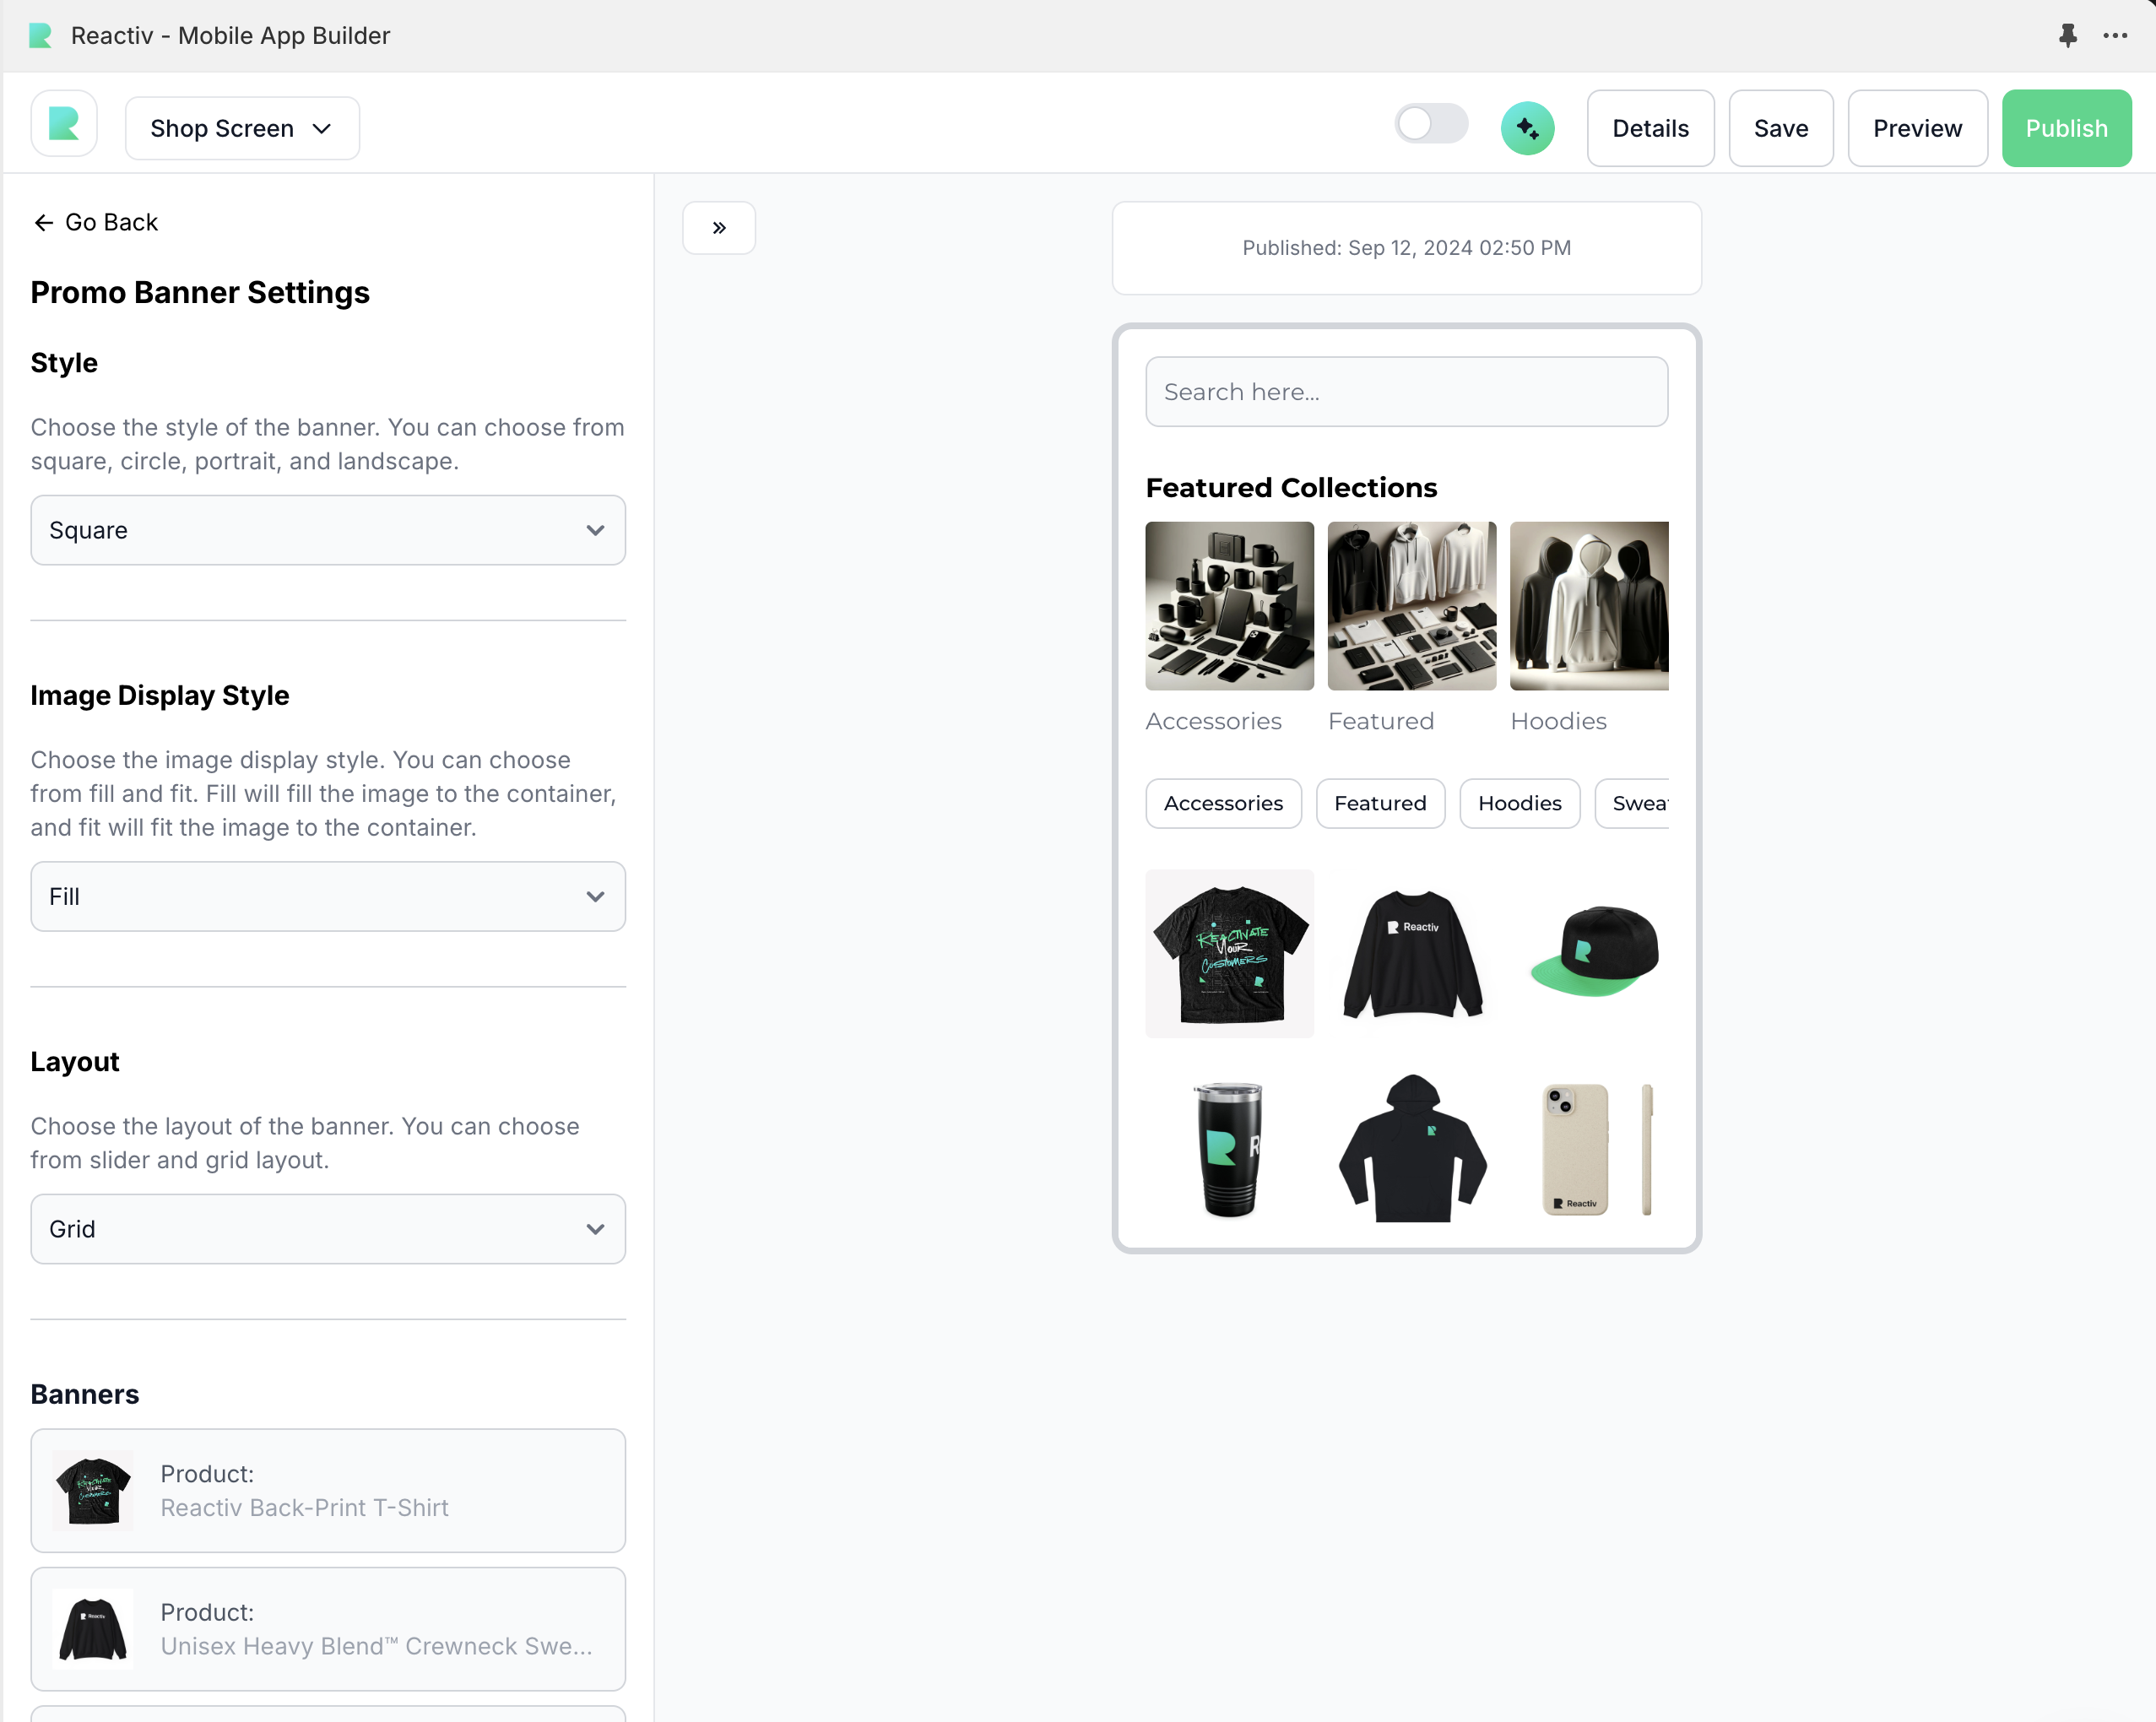Click the Go Back arrow
This screenshot has width=2156, height=1722.
(44, 222)
